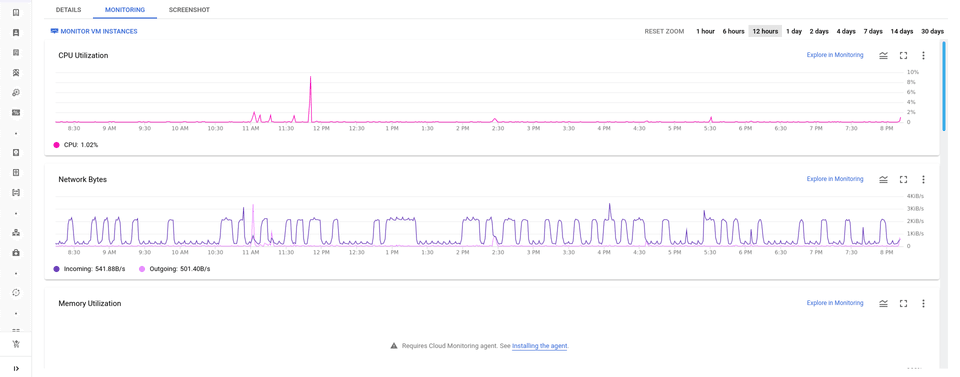Set time range to 6 hours
The image size is (960, 377).
pos(733,31)
